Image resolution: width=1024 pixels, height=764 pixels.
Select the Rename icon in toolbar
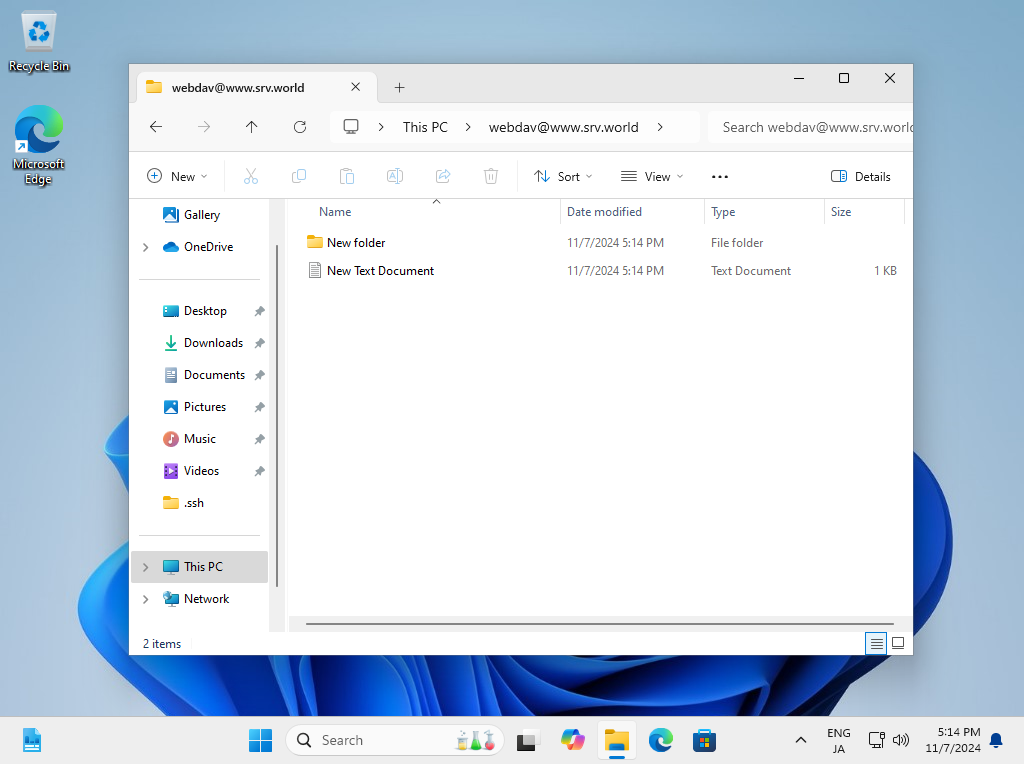395,176
